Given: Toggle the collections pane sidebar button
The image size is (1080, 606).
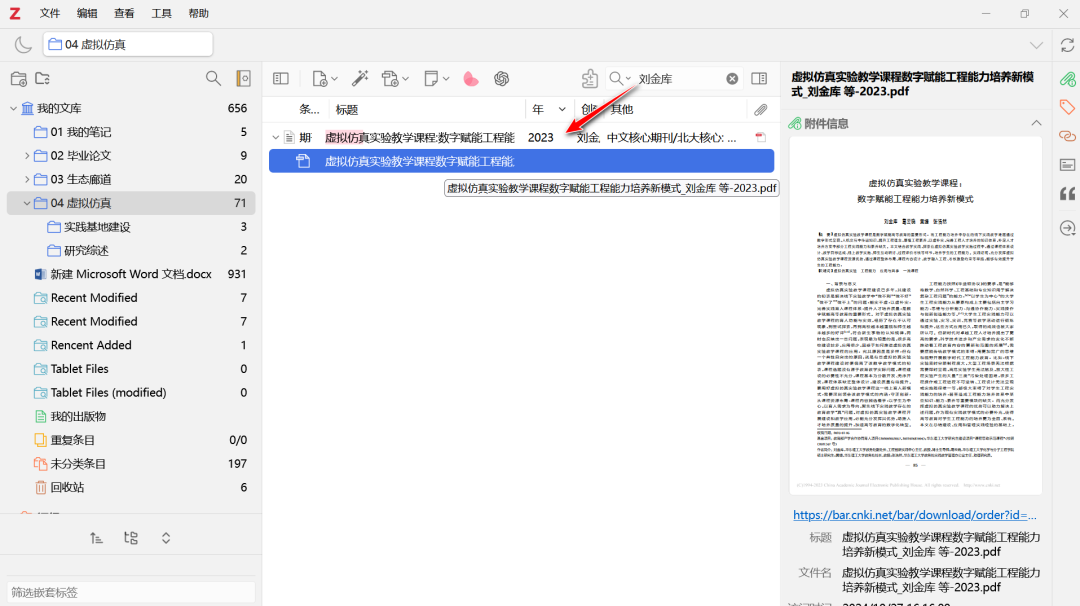Looking at the screenshot, I should 281,78.
